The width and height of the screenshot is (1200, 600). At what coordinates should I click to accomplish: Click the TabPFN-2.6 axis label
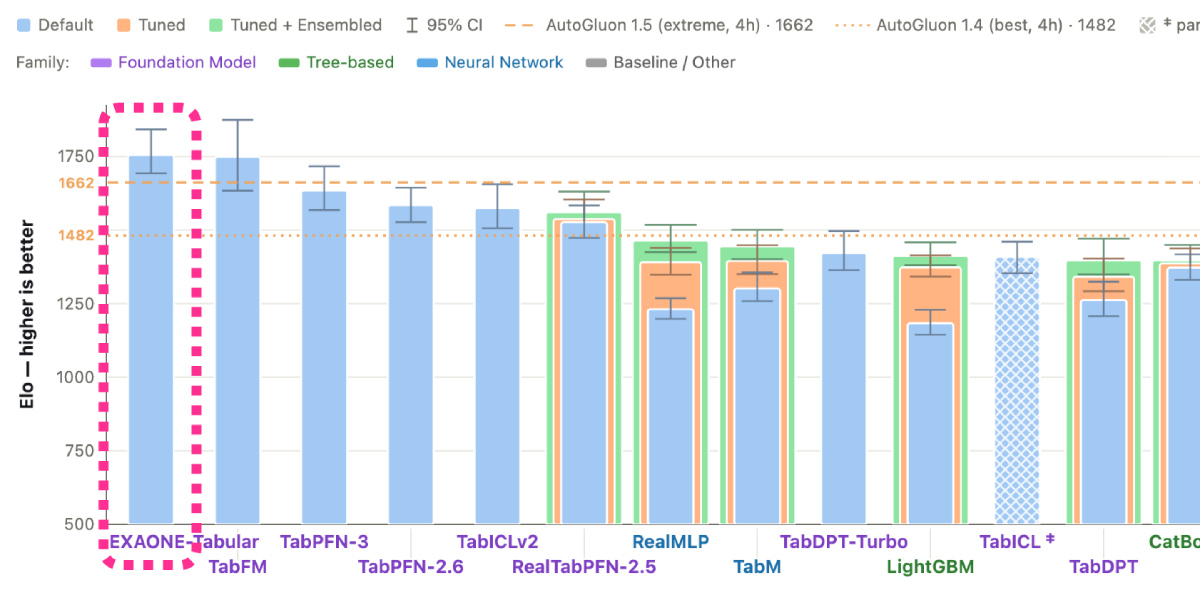pos(411,567)
